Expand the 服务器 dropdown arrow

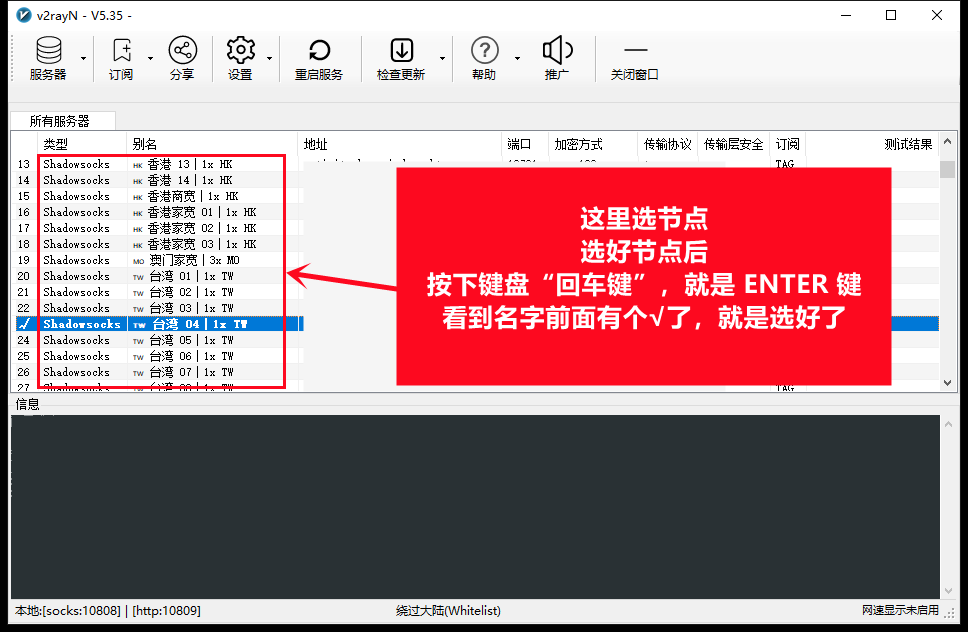click(83, 59)
